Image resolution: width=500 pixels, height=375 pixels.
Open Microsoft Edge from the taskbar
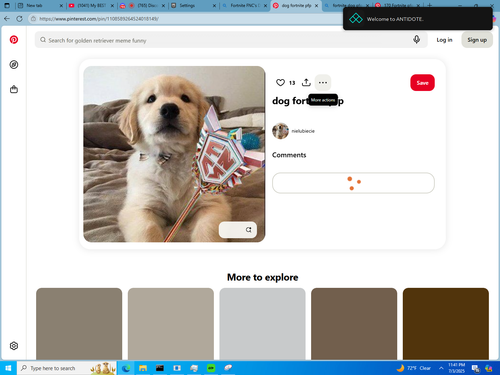click(x=126, y=368)
